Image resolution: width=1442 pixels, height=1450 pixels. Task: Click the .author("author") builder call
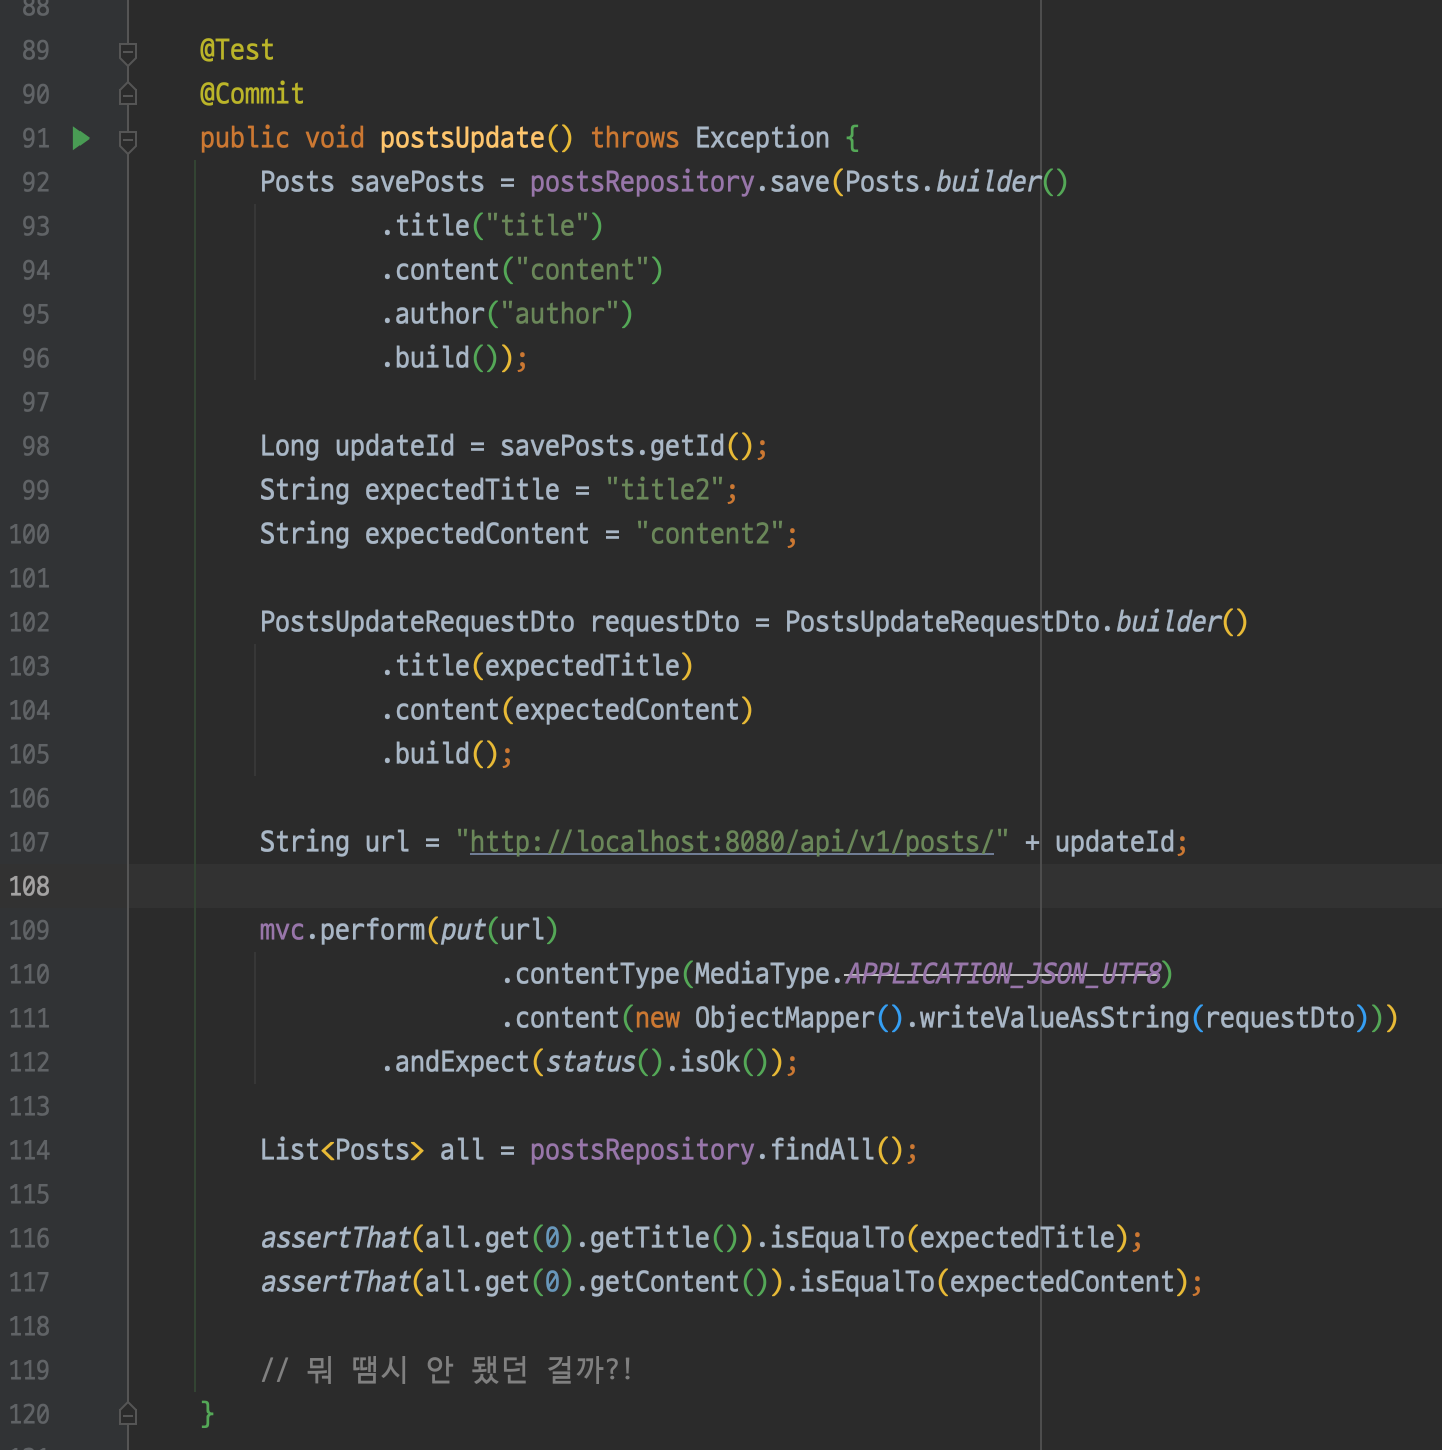(507, 314)
